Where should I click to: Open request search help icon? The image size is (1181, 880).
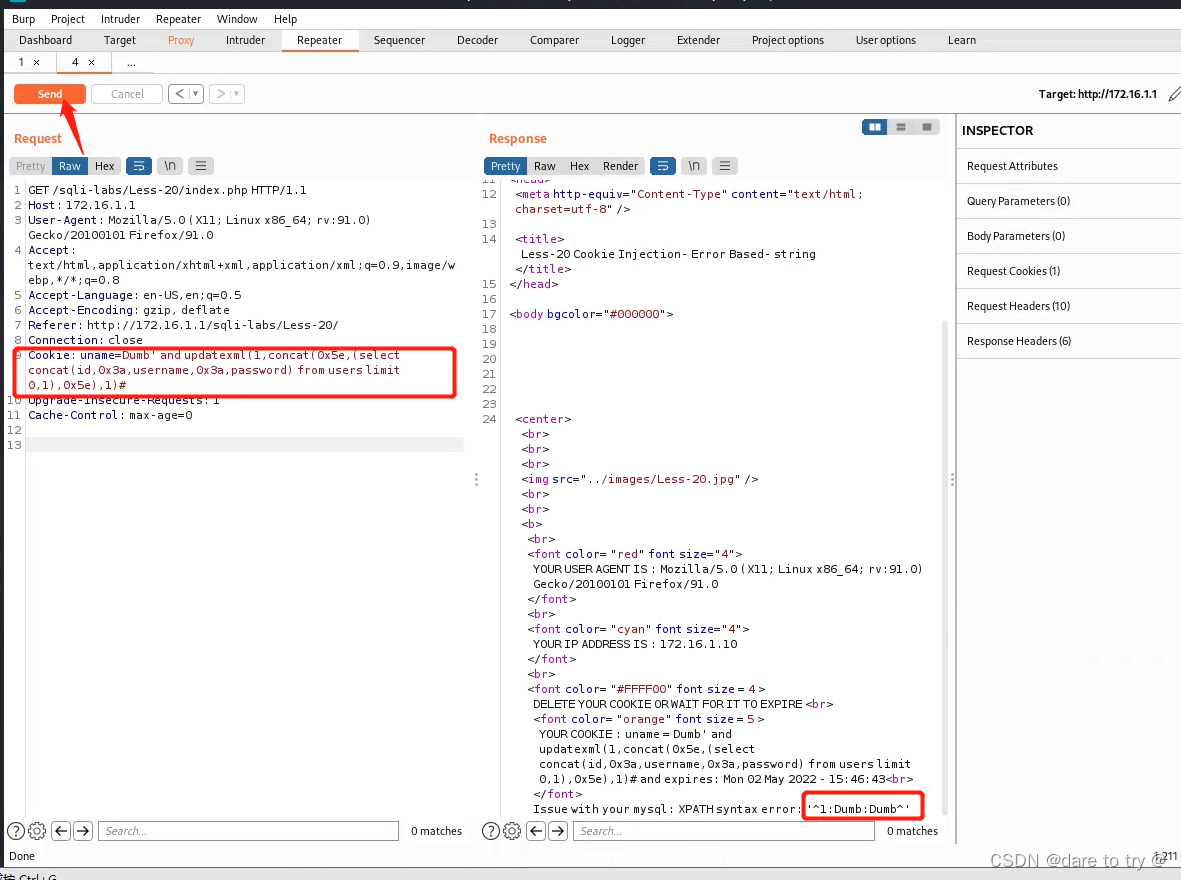16,831
